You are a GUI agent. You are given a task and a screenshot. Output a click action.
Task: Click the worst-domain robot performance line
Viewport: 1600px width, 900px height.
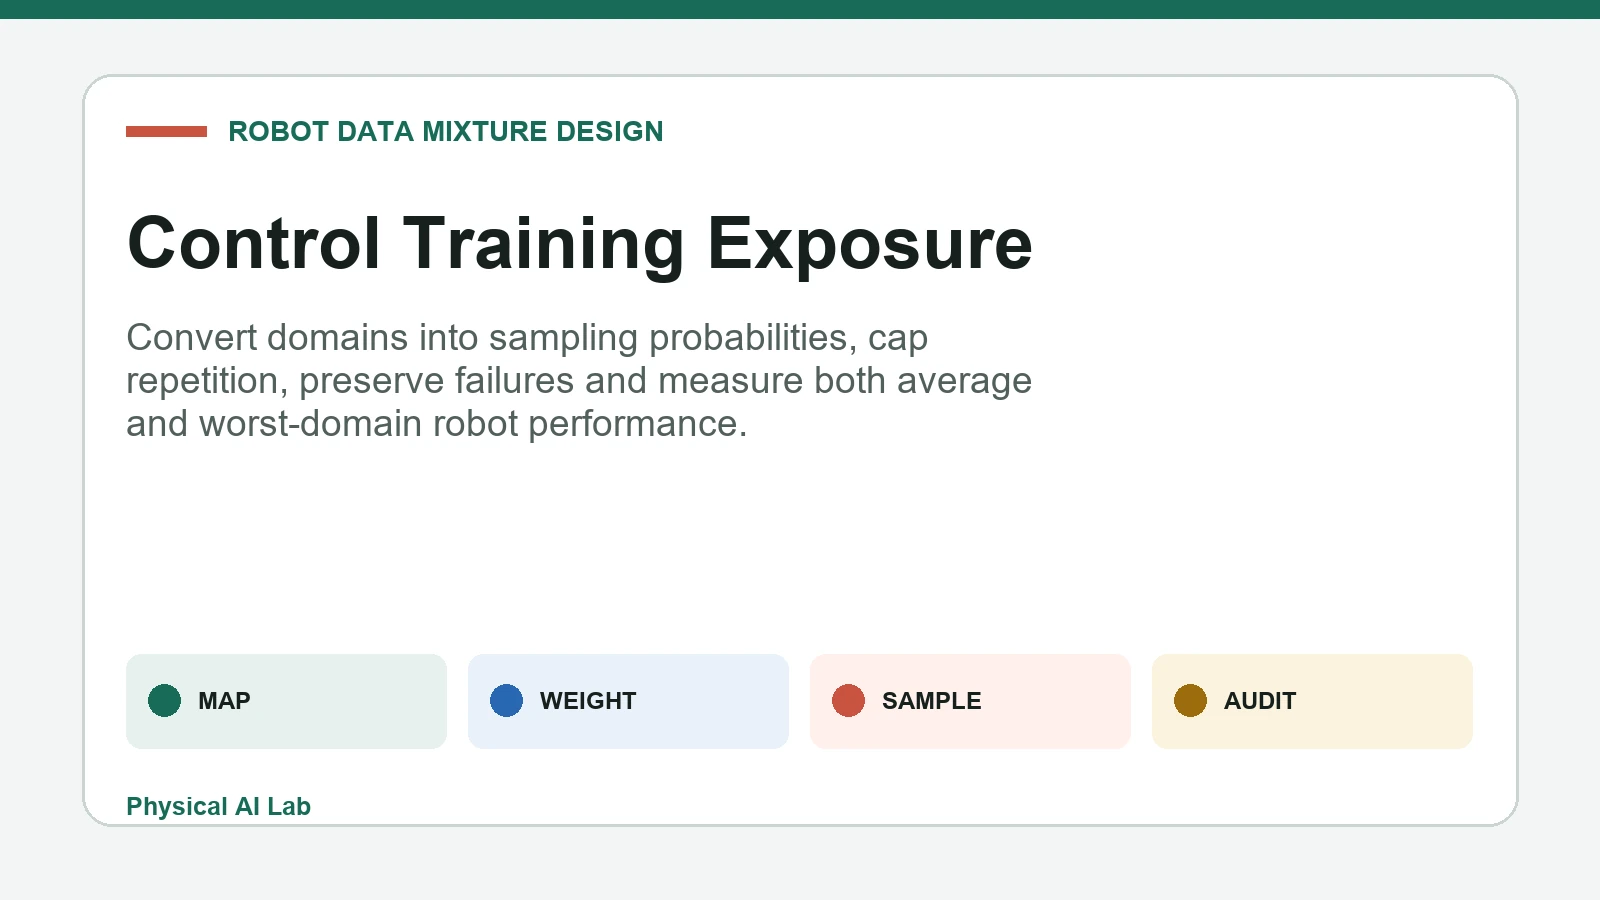tap(437, 424)
